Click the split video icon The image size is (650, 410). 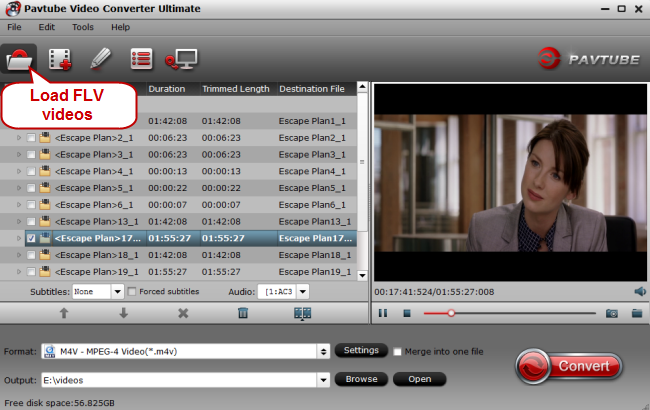pyautogui.click(x=303, y=313)
